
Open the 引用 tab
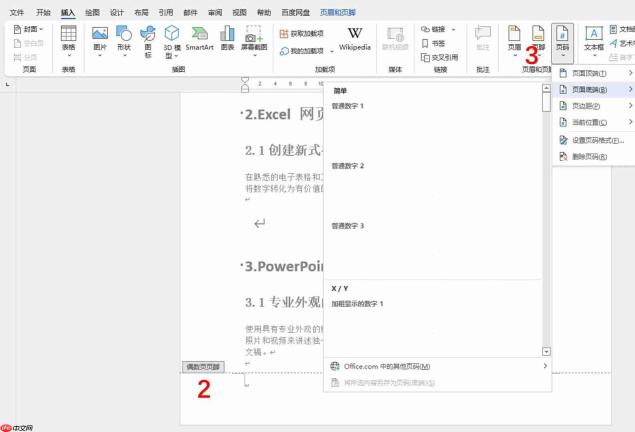point(166,13)
